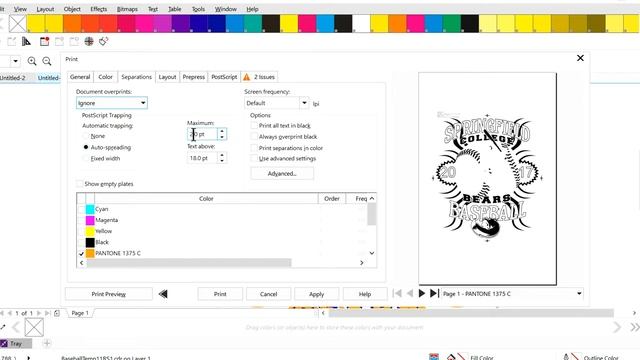Click the globe toolbar icon
Screen dimensions: 640x360
tap(89, 41)
